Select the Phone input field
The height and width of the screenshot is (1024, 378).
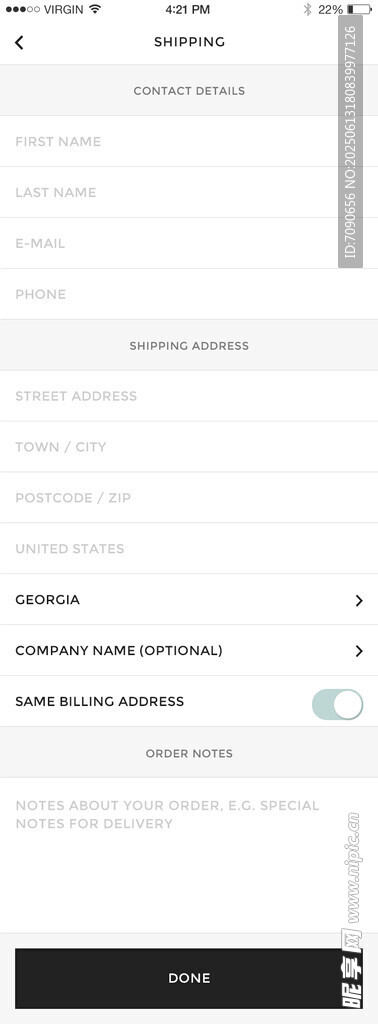click(189, 295)
